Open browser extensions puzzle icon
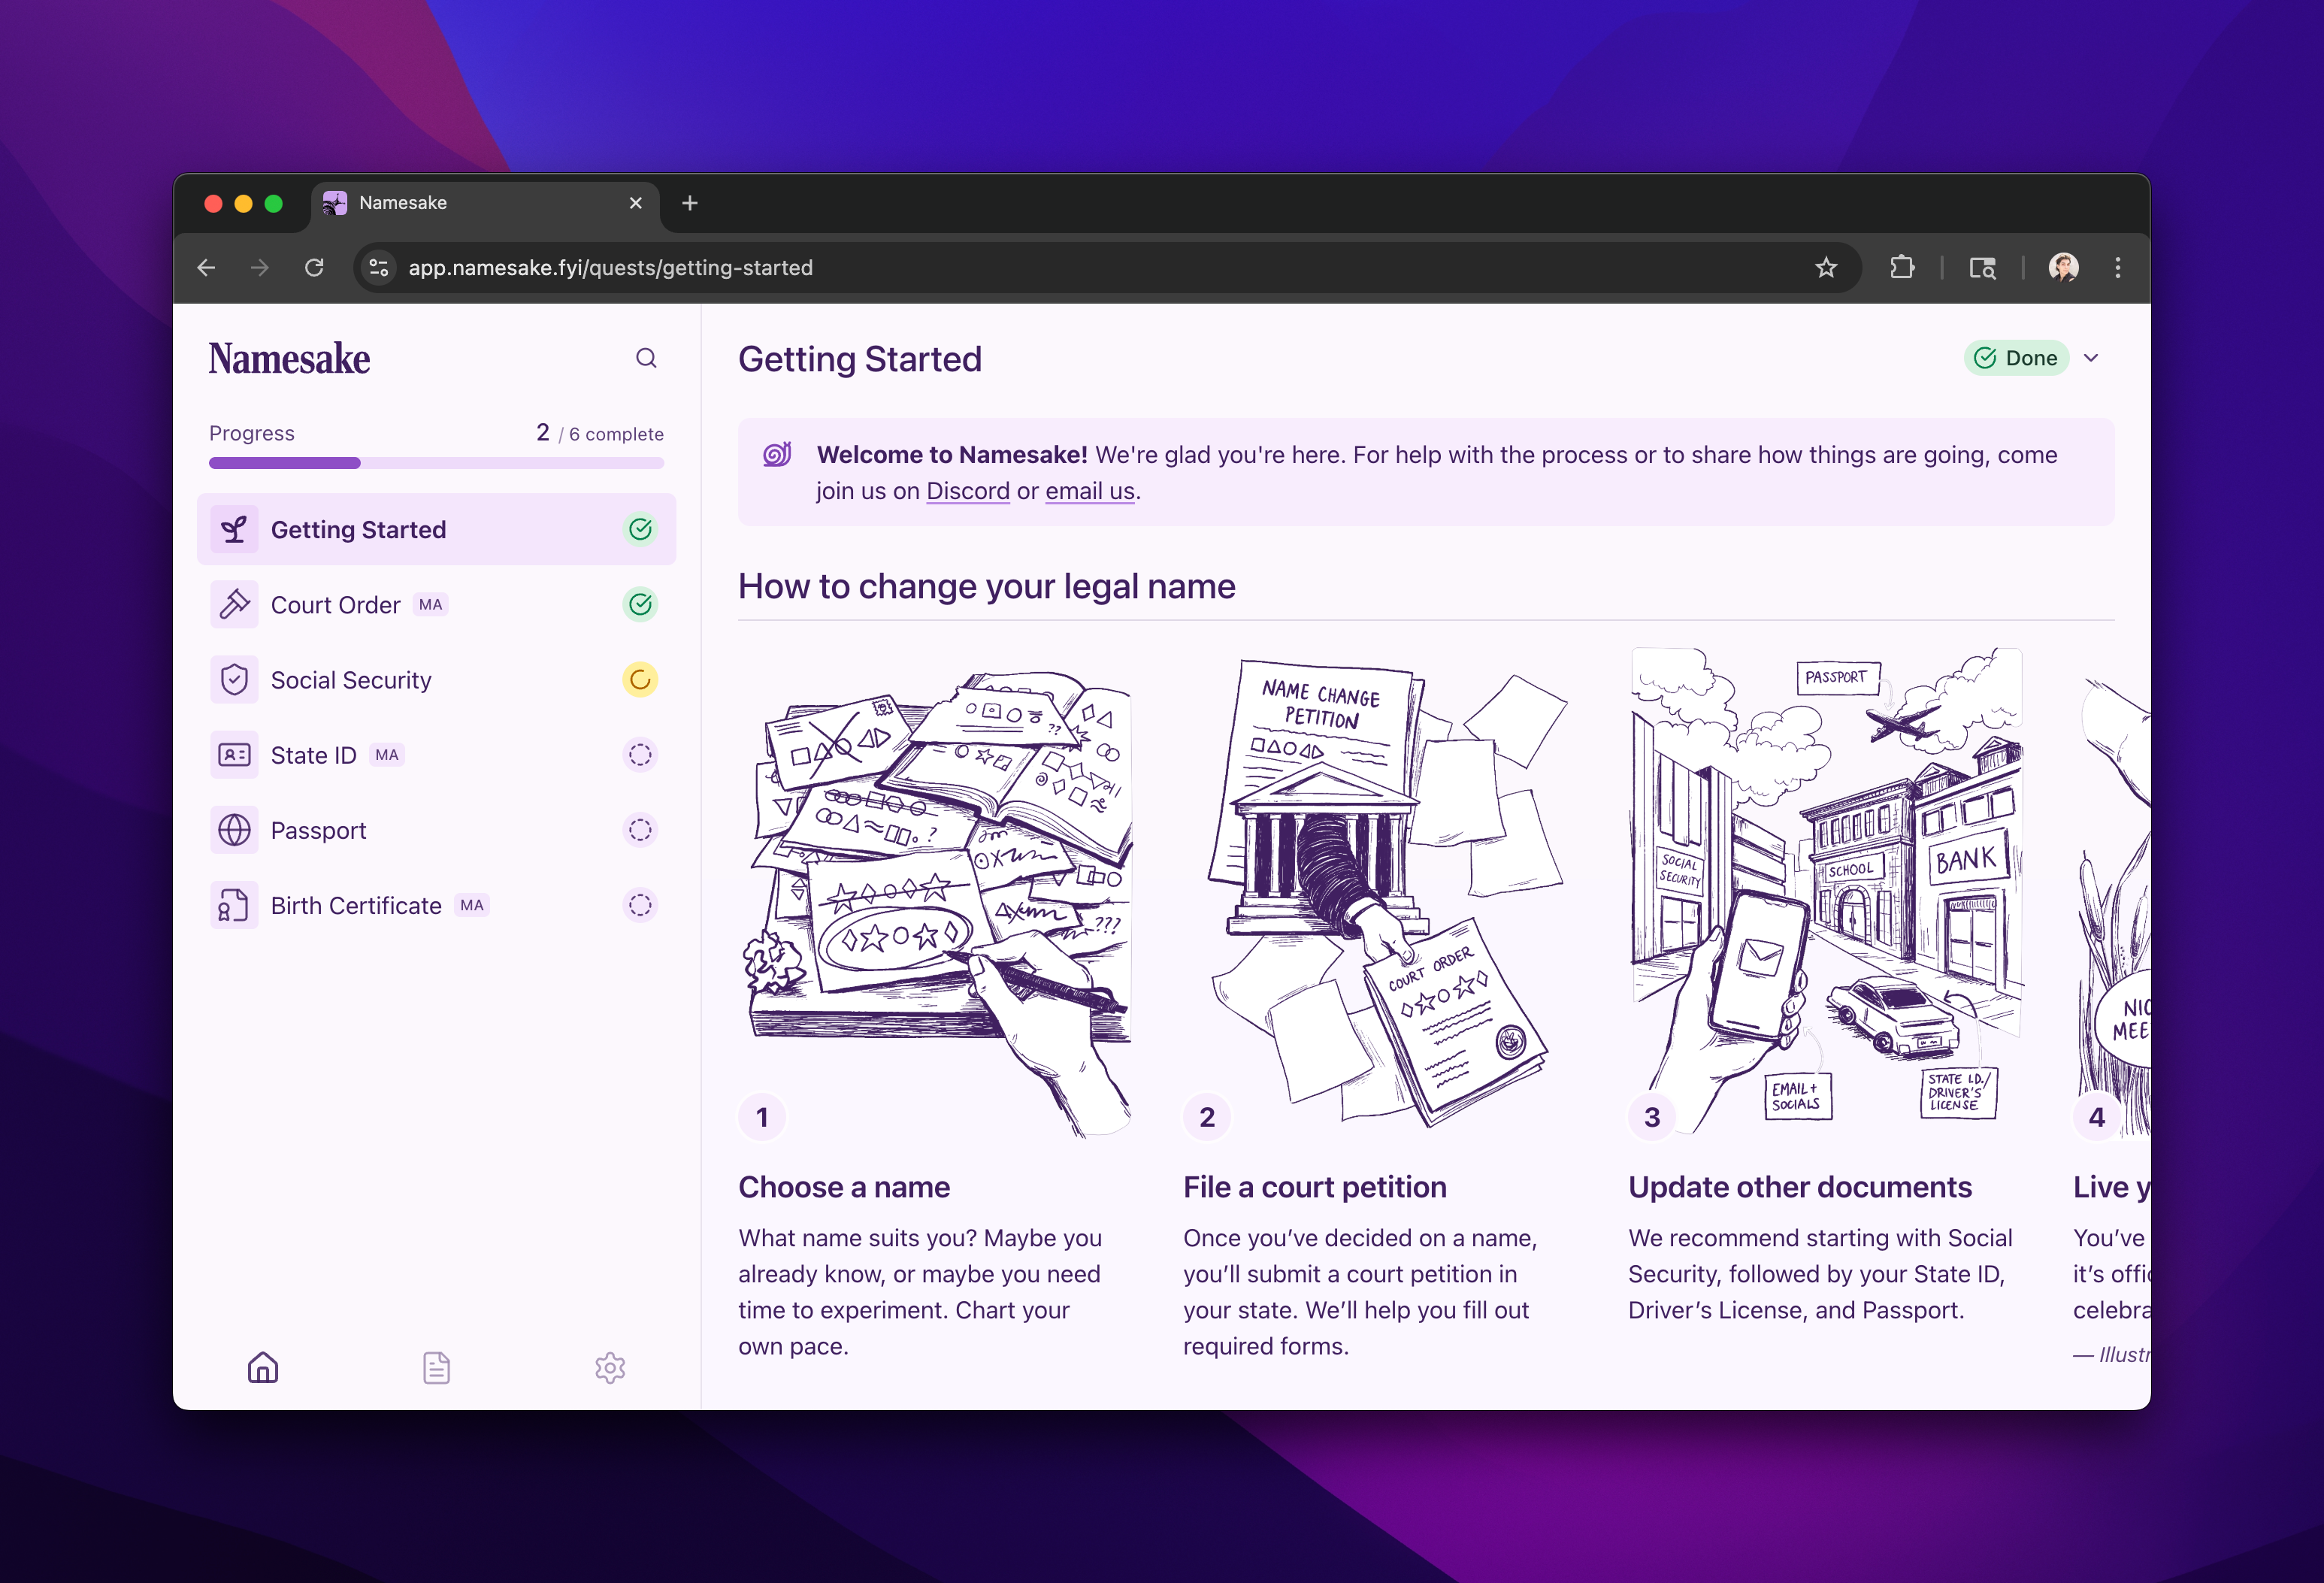Viewport: 2324px width, 1583px height. [x=1902, y=268]
